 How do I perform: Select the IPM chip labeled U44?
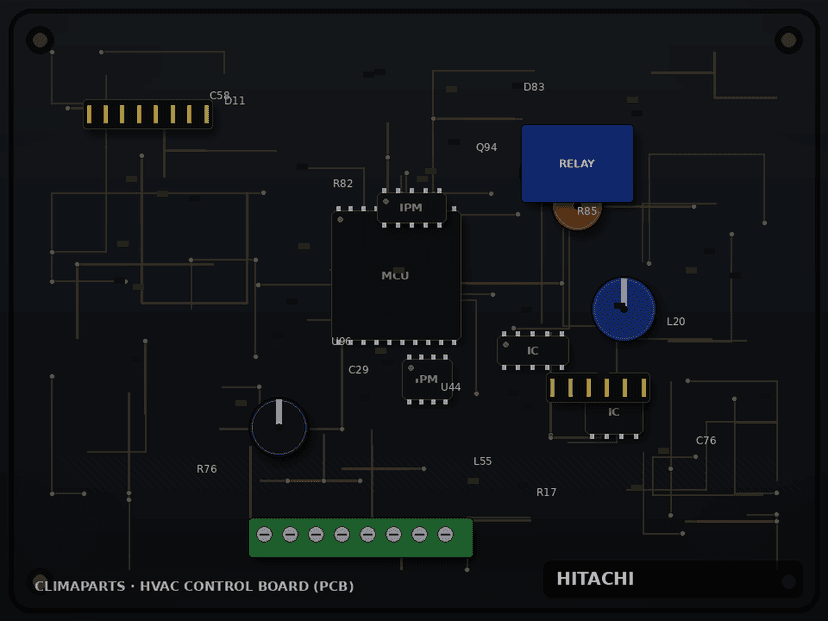click(x=427, y=379)
